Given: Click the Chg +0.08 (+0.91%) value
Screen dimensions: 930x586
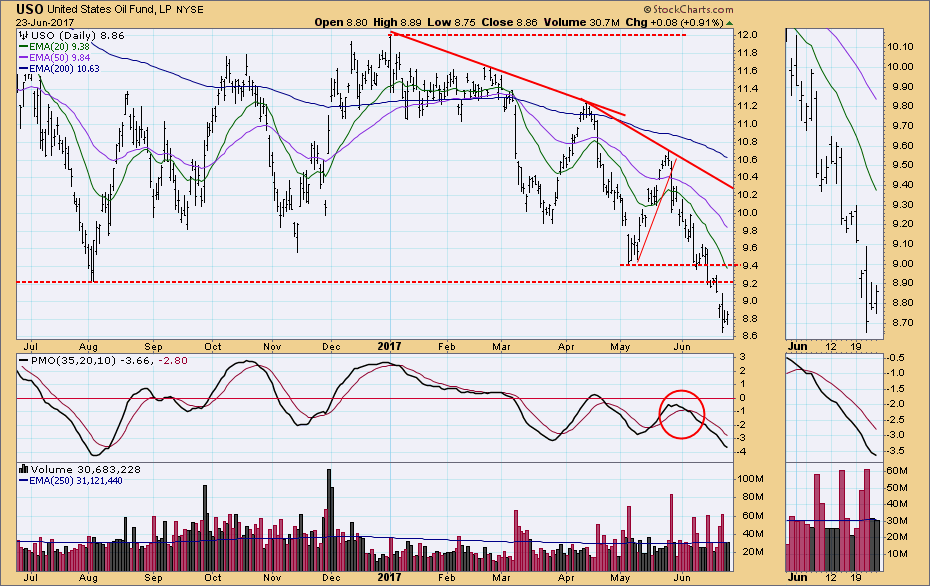Looking at the screenshot, I should [674, 23].
